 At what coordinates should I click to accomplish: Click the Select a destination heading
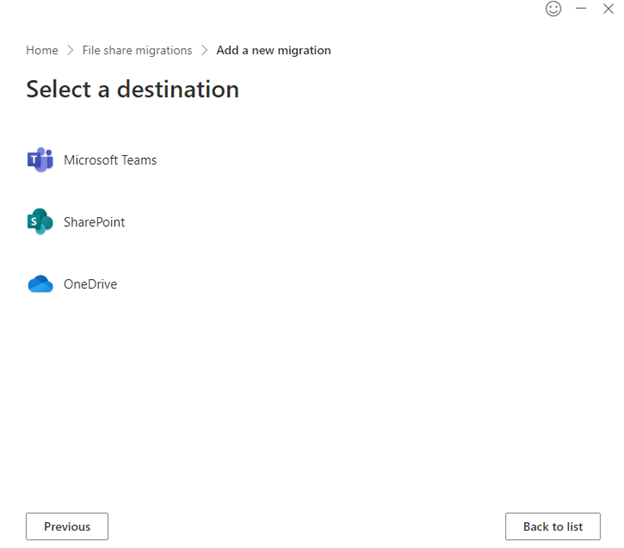(132, 89)
